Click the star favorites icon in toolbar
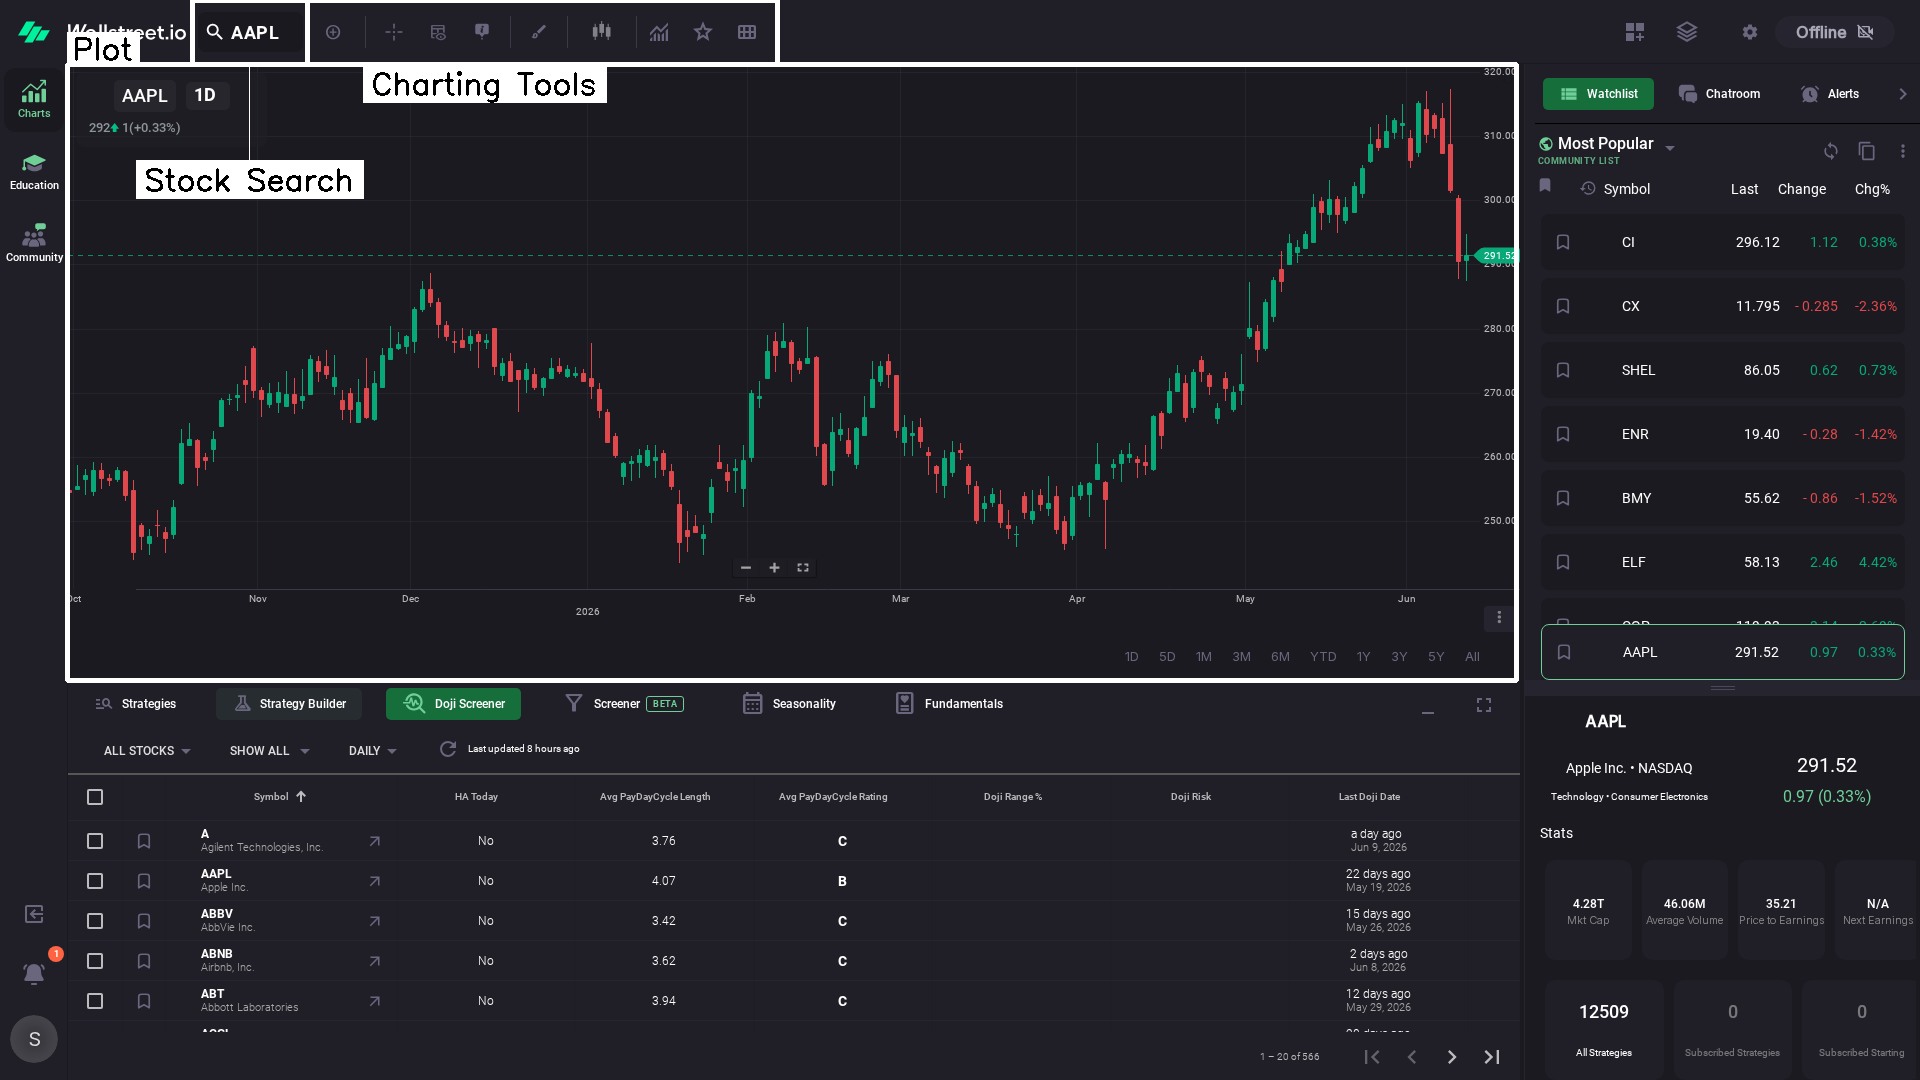 coord(703,32)
